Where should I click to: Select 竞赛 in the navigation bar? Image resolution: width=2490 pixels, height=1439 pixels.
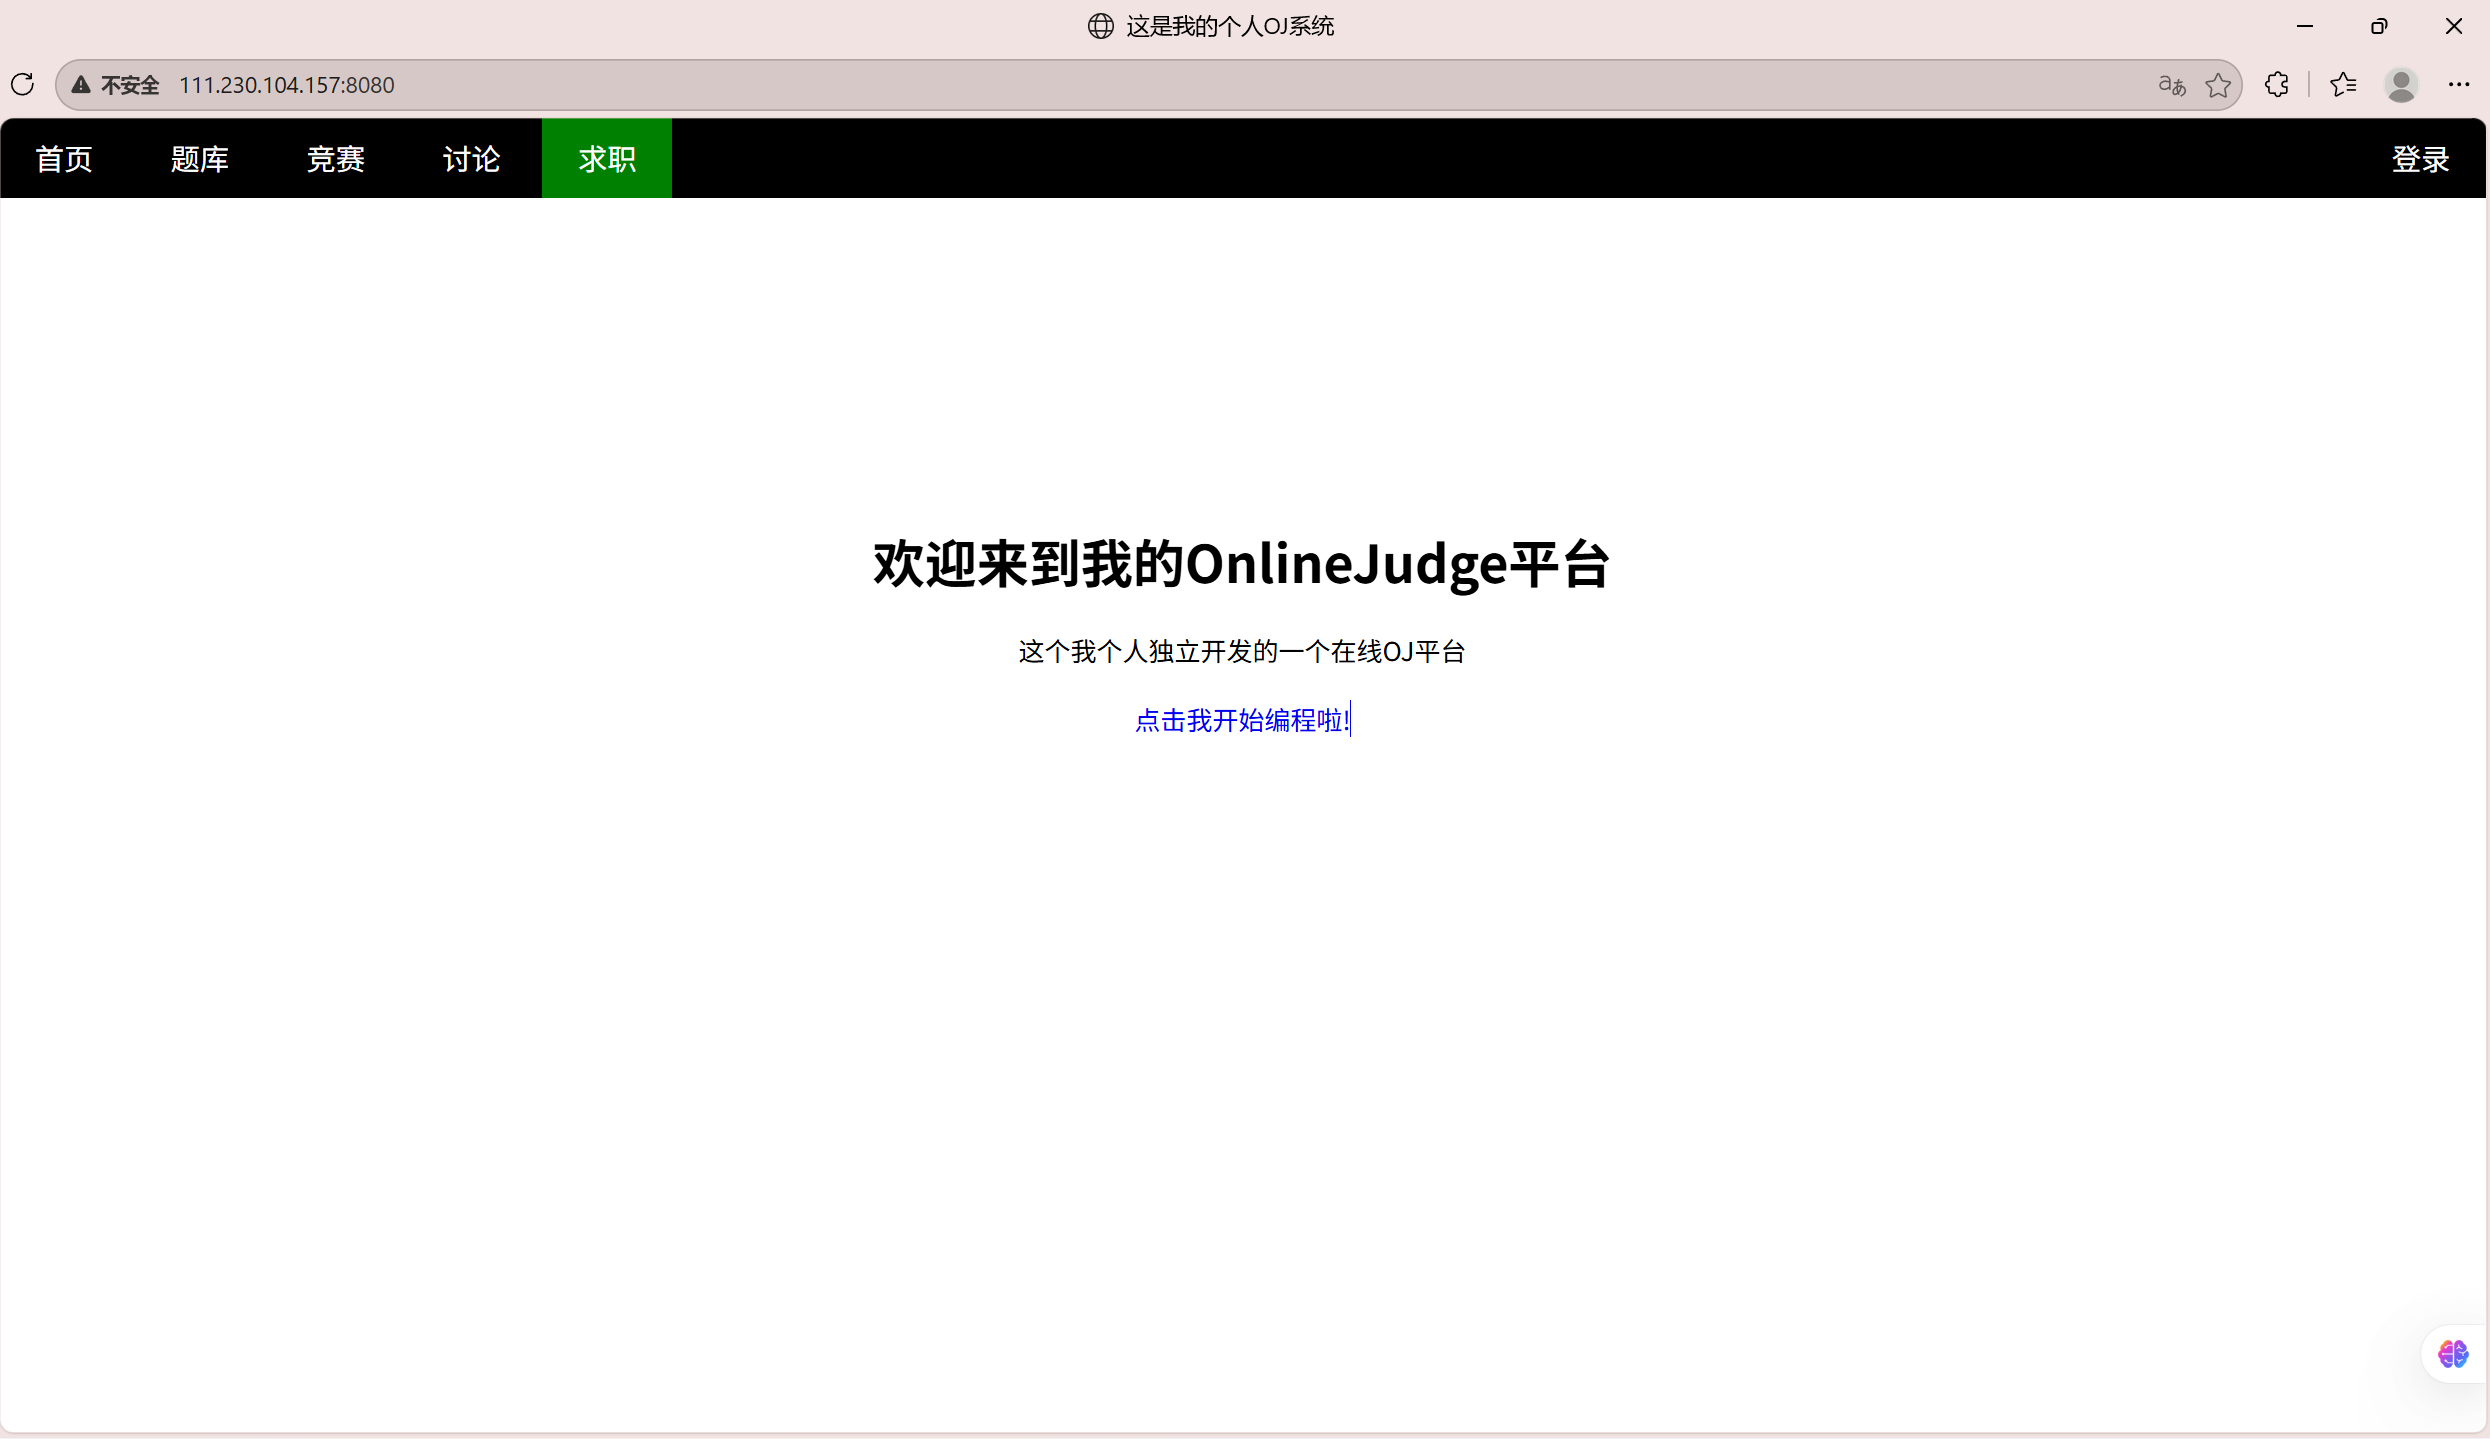pos(336,159)
